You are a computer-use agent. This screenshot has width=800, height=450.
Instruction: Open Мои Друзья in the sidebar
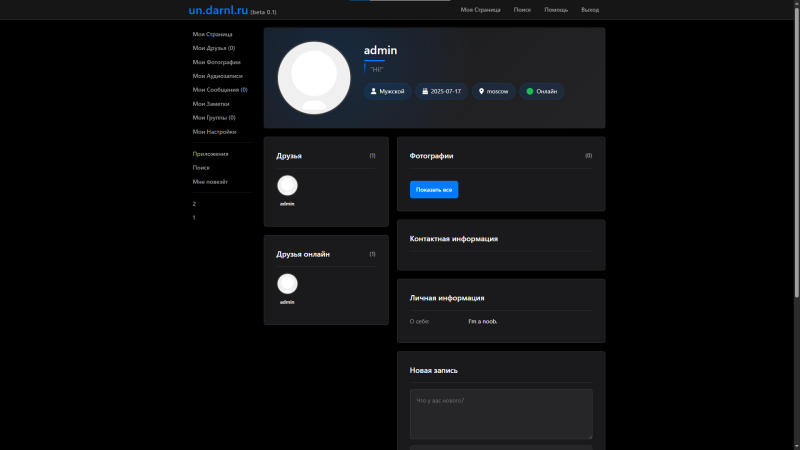[x=214, y=48]
